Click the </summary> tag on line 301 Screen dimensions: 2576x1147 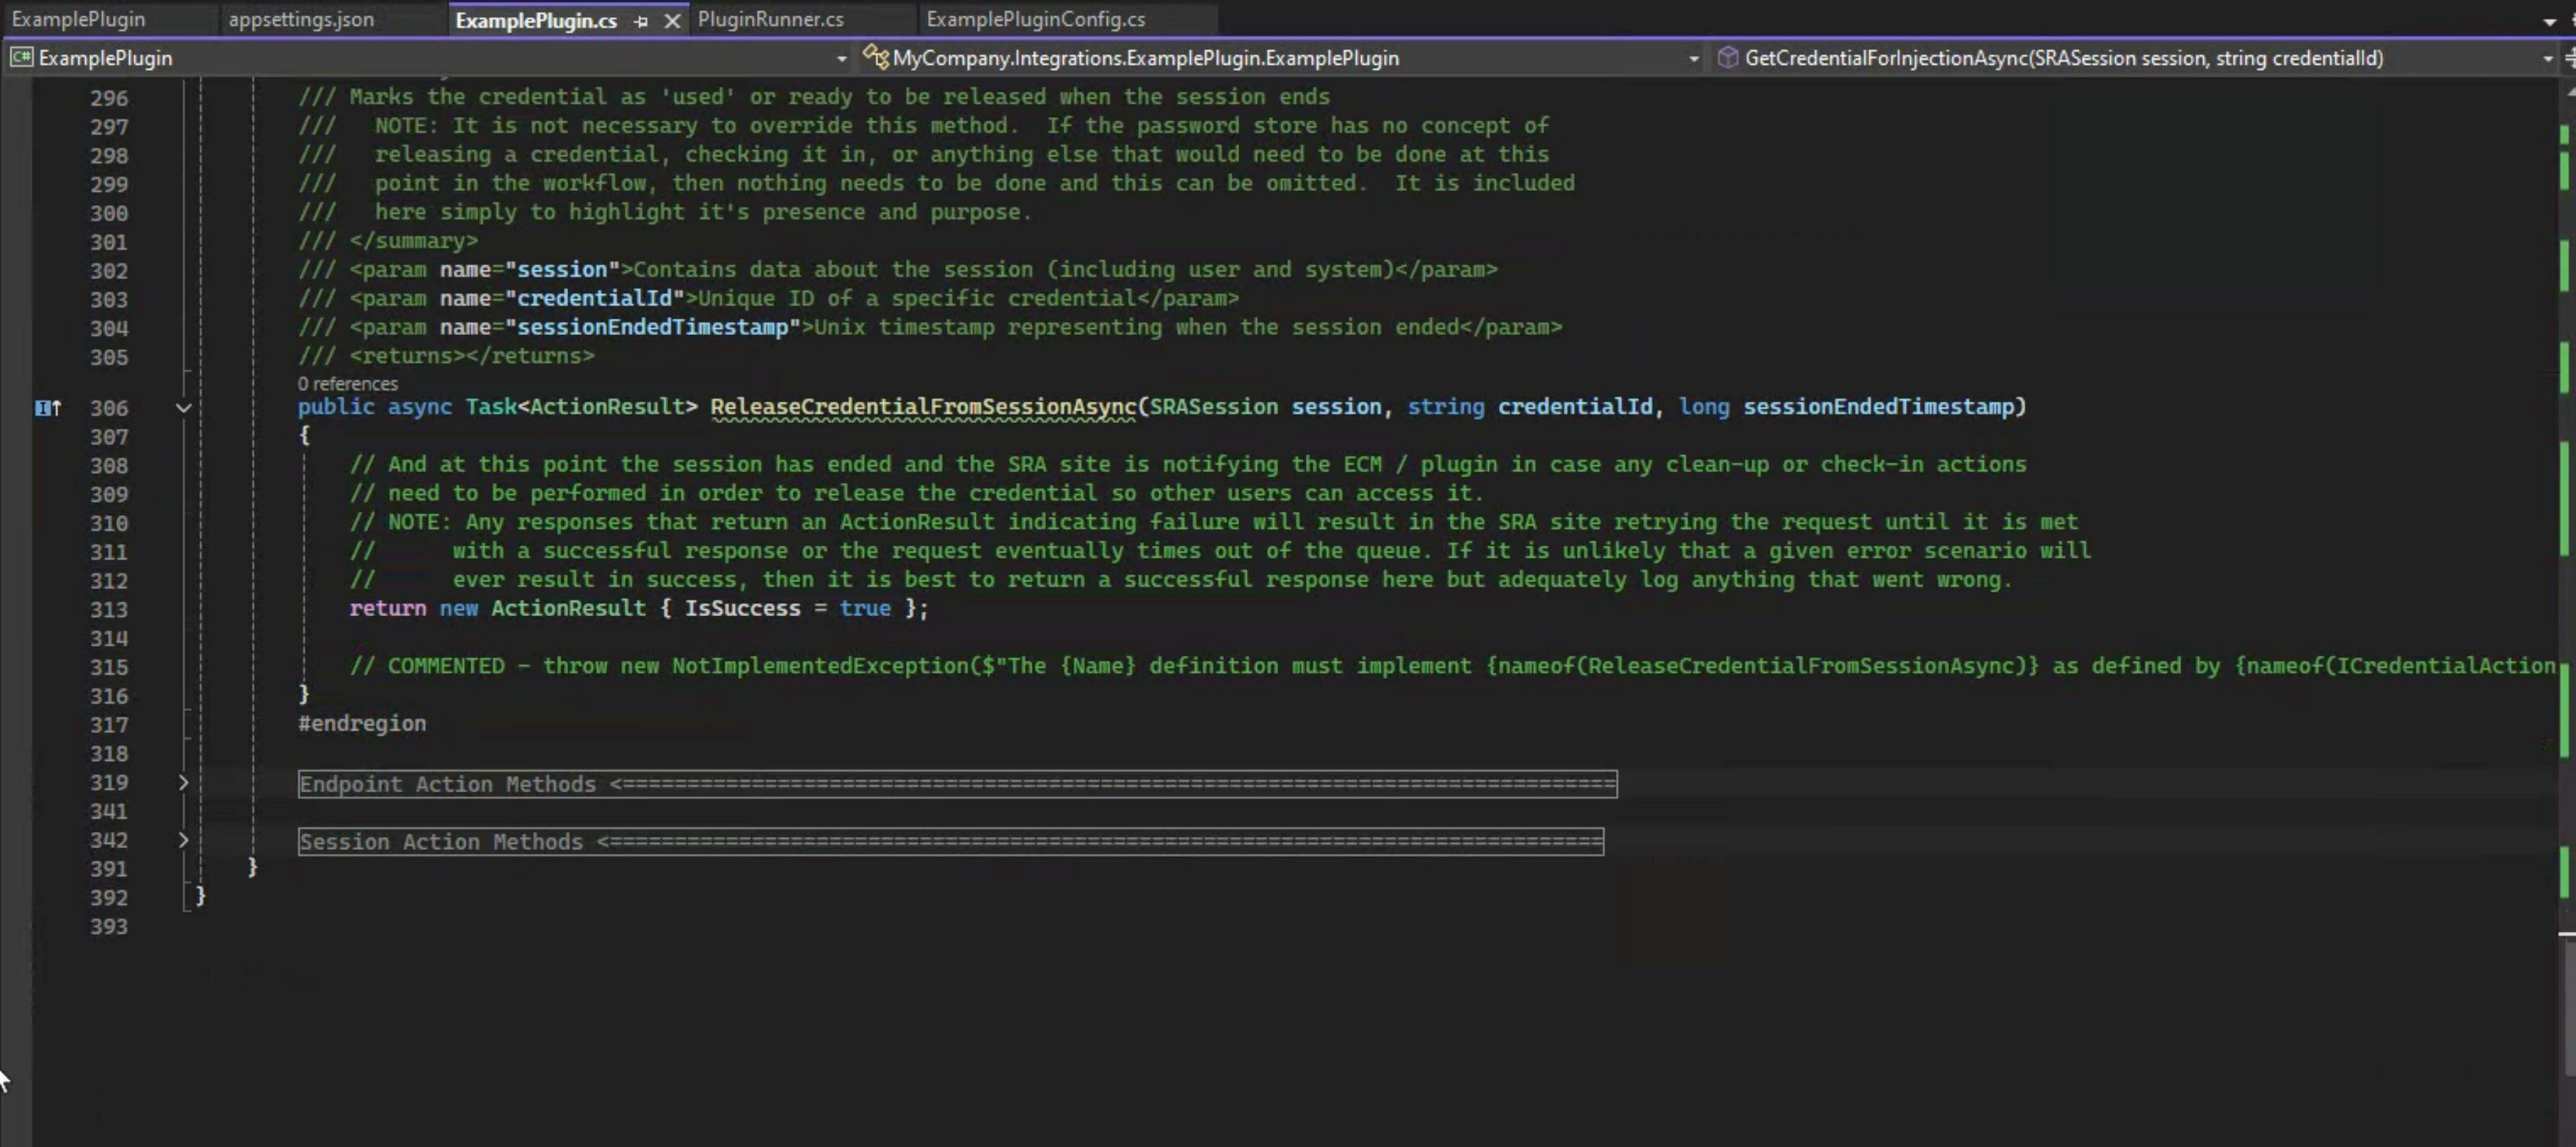[x=414, y=241]
